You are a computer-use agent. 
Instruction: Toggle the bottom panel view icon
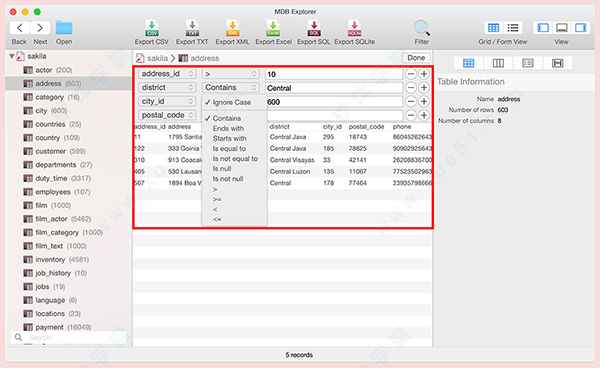tap(562, 28)
